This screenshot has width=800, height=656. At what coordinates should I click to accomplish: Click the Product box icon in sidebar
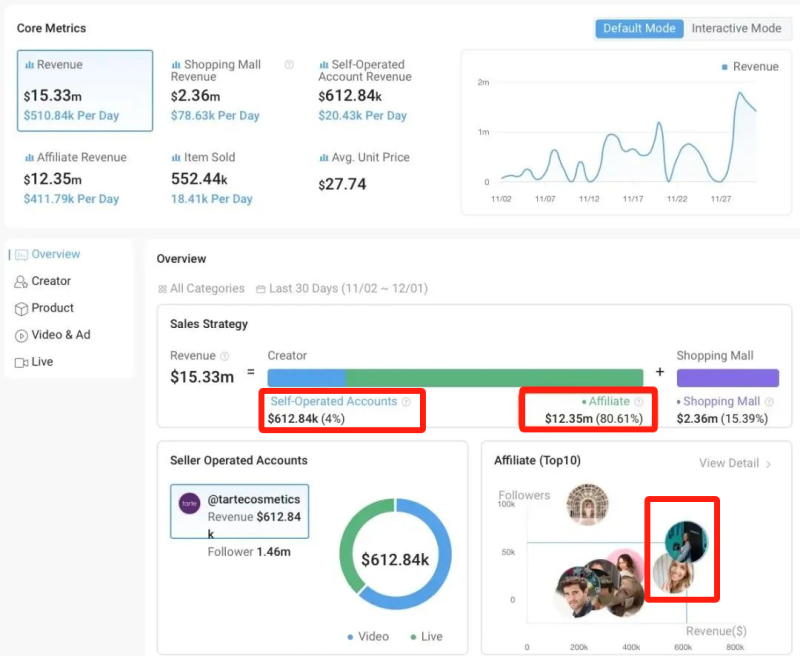coord(21,309)
